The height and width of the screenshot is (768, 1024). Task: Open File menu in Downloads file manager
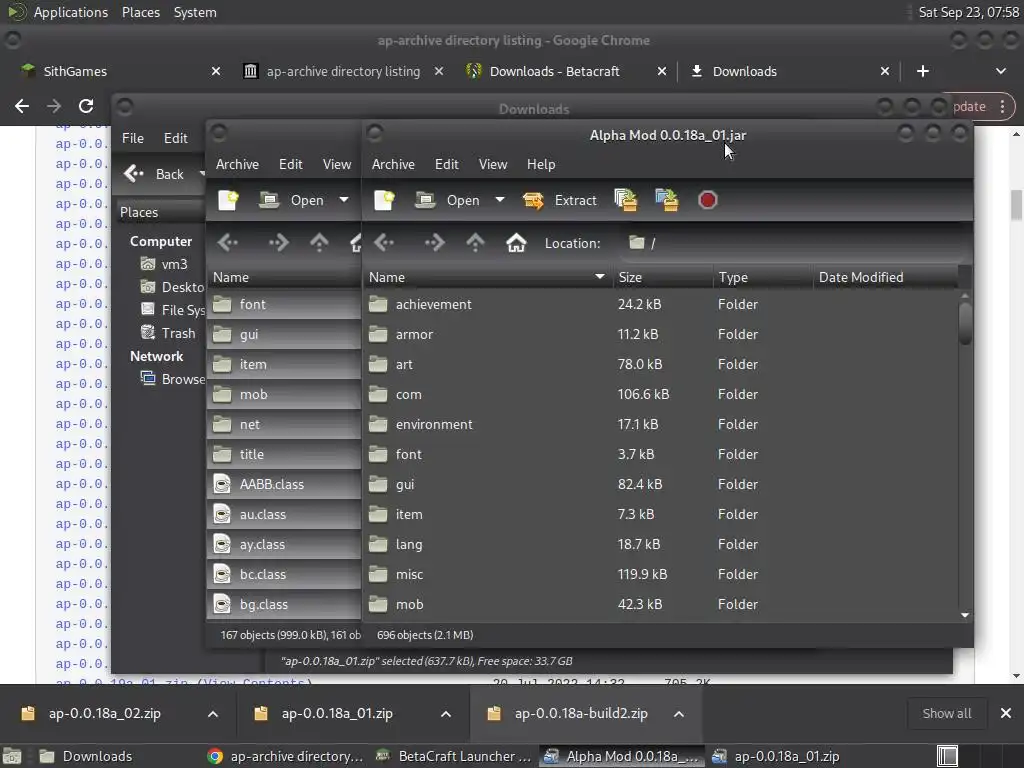[133, 138]
